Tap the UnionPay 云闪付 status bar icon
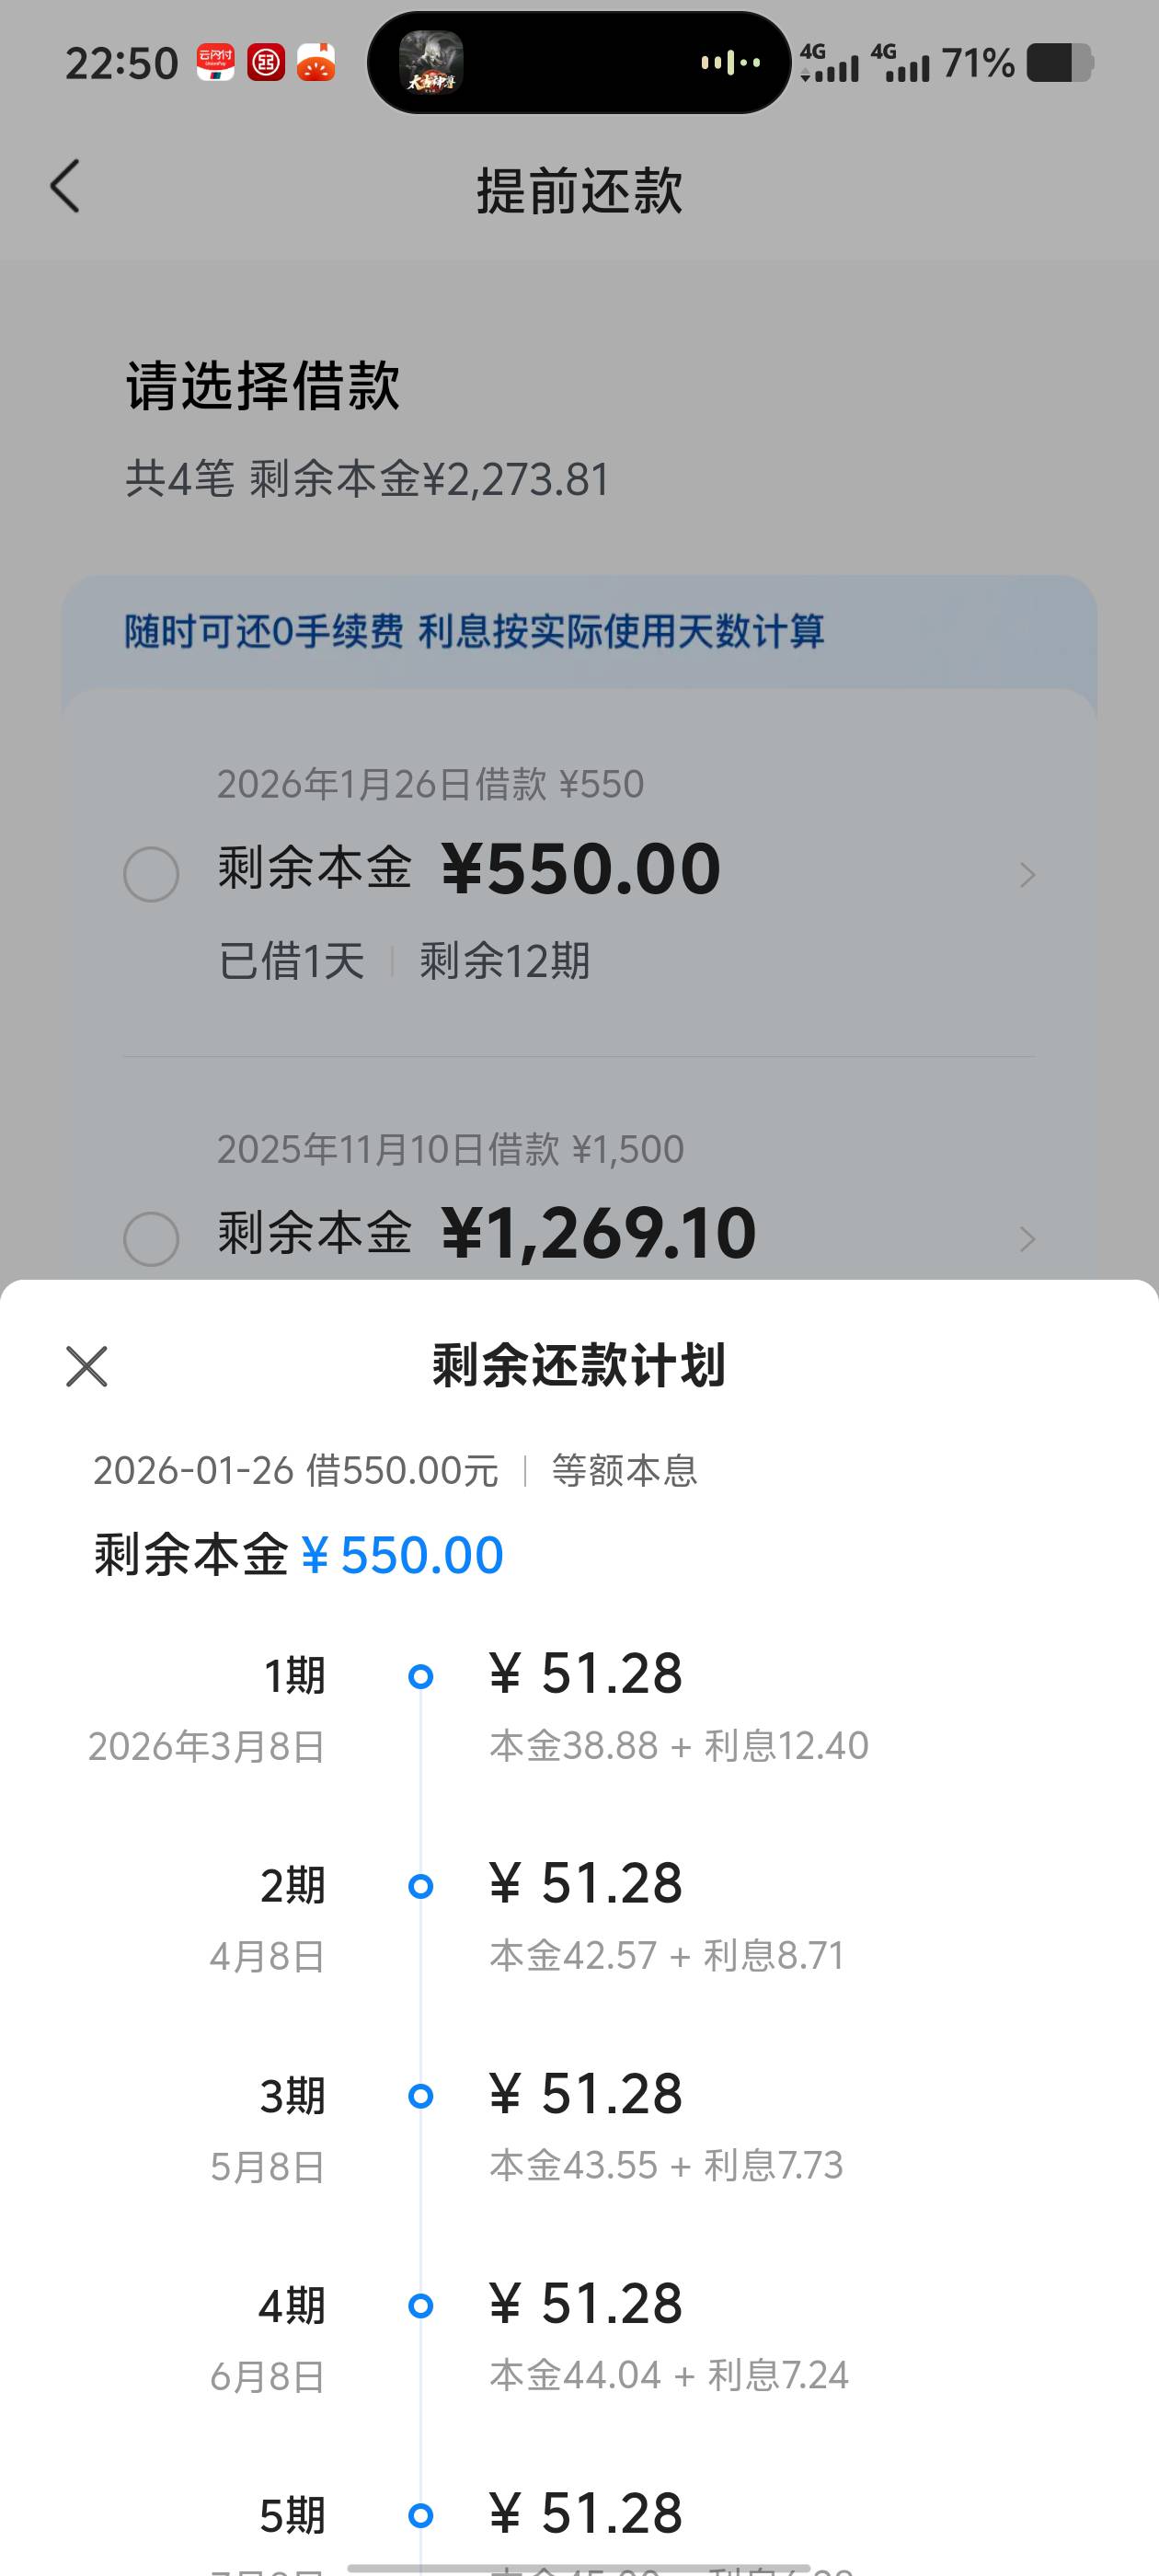This screenshot has height=2576, width=1159. click(x=215, y=64)
